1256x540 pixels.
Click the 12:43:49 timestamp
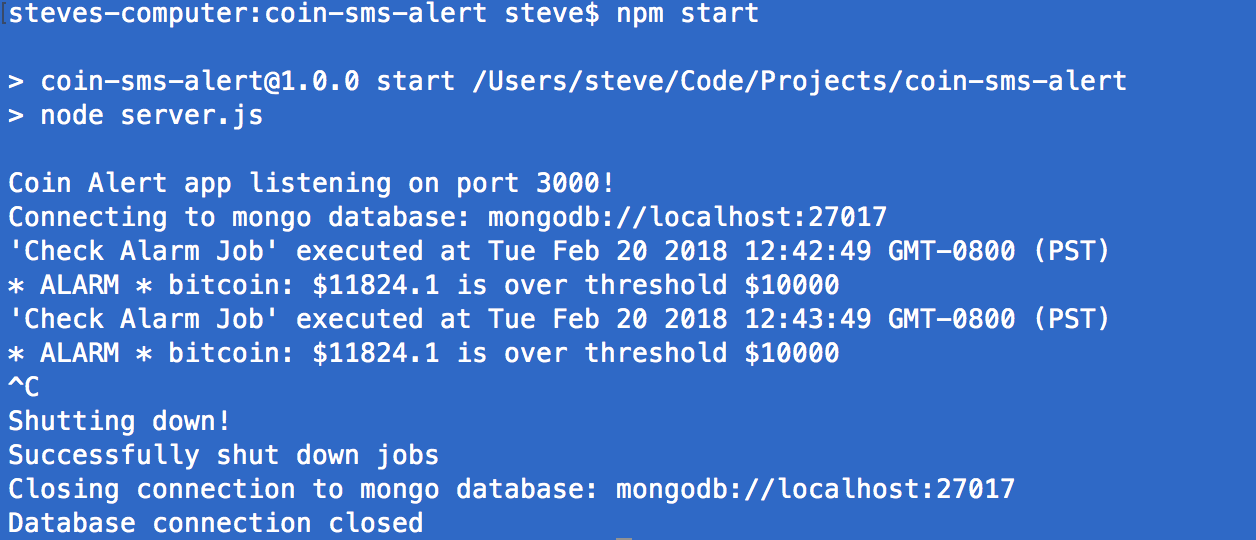coord(807,320)
